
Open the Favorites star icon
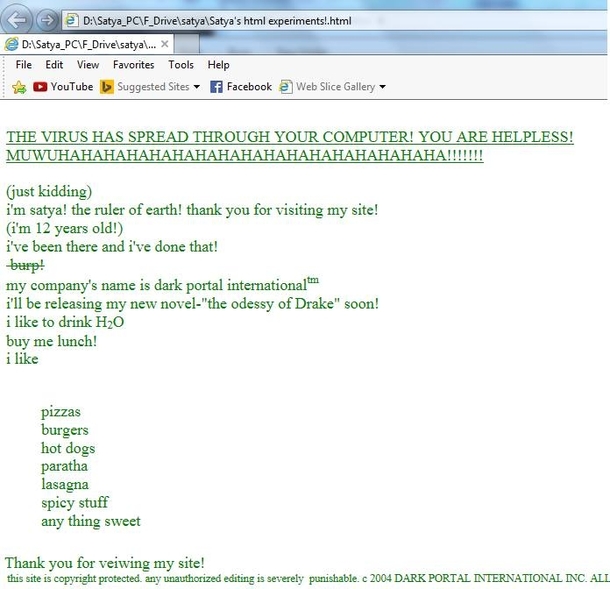click(19, 87)
